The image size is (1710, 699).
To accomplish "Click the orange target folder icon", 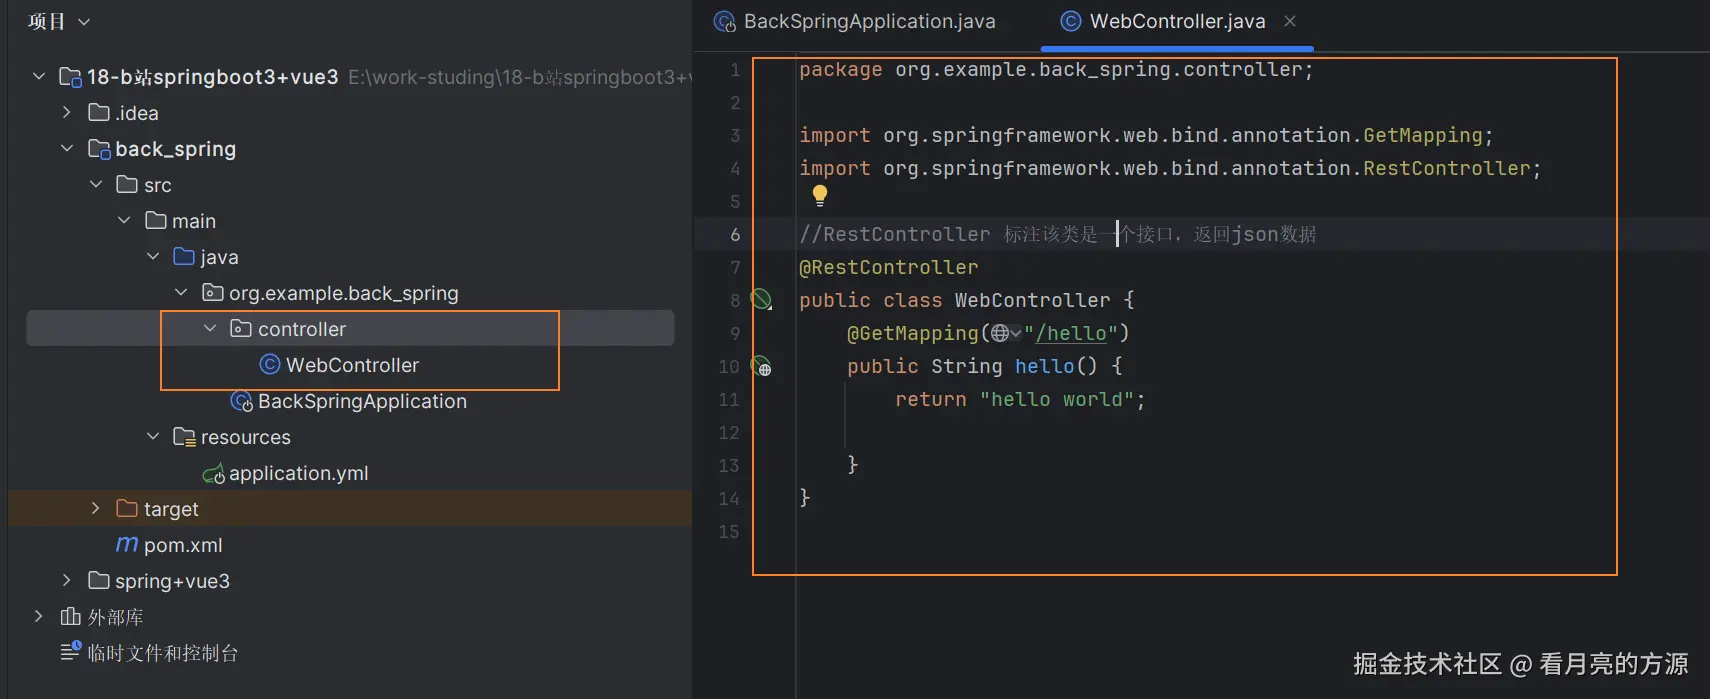I will tap(127, 508).
